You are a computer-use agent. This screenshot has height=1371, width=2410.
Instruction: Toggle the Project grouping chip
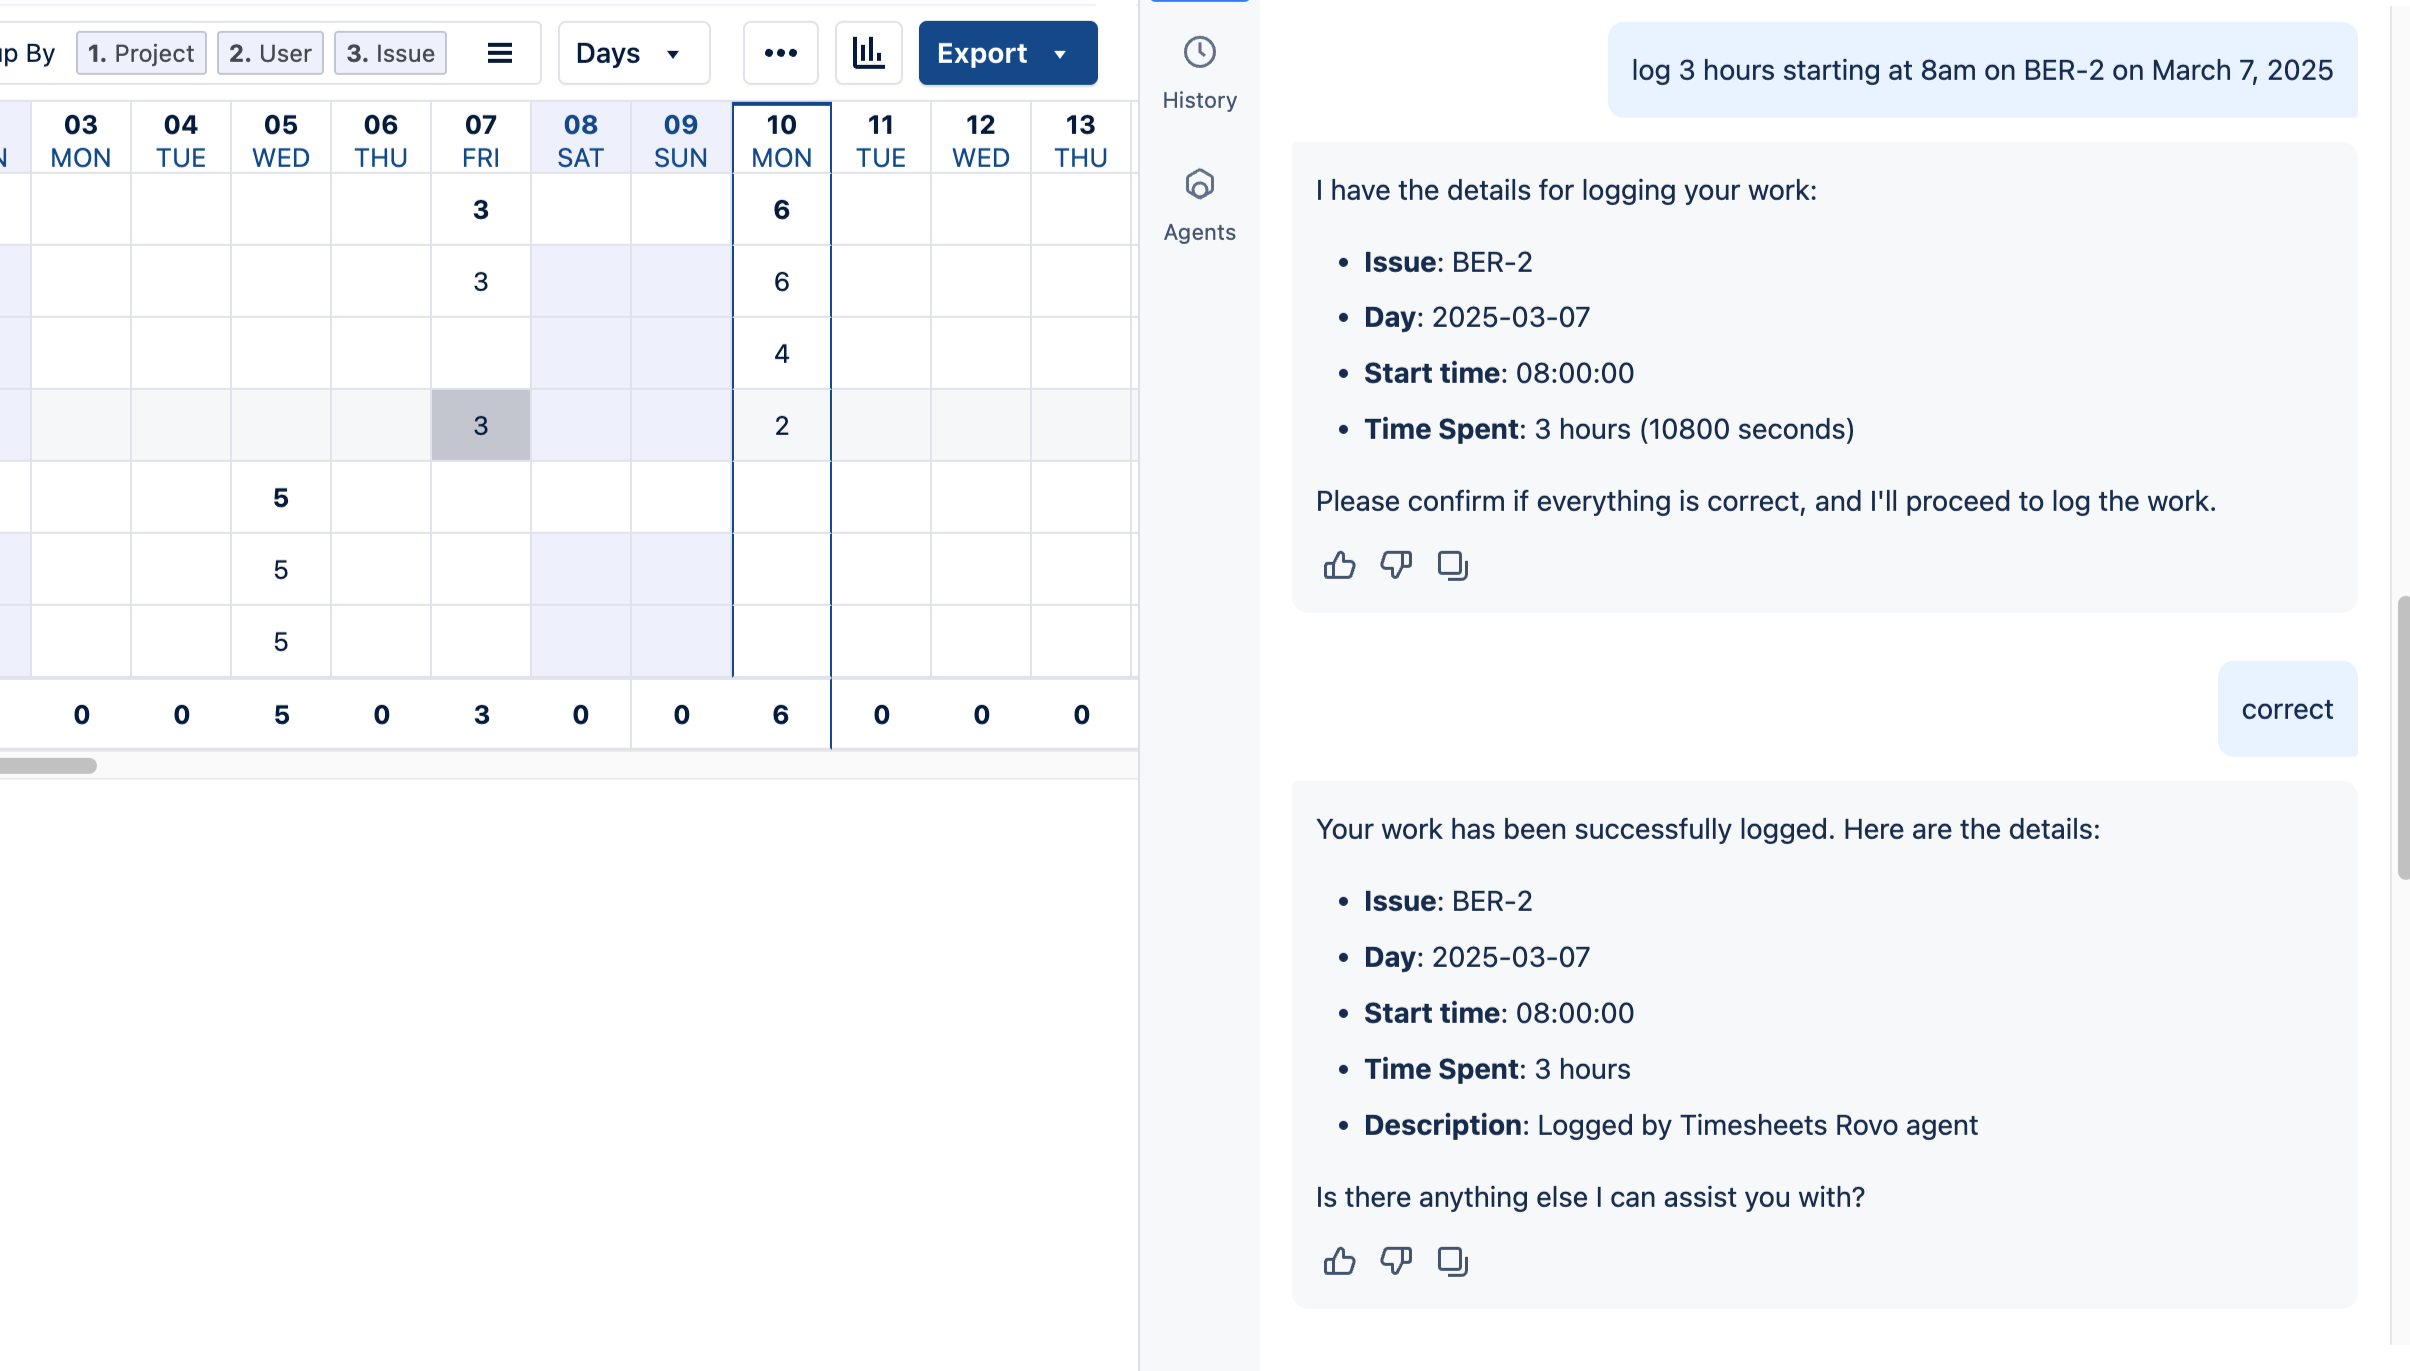141,53
